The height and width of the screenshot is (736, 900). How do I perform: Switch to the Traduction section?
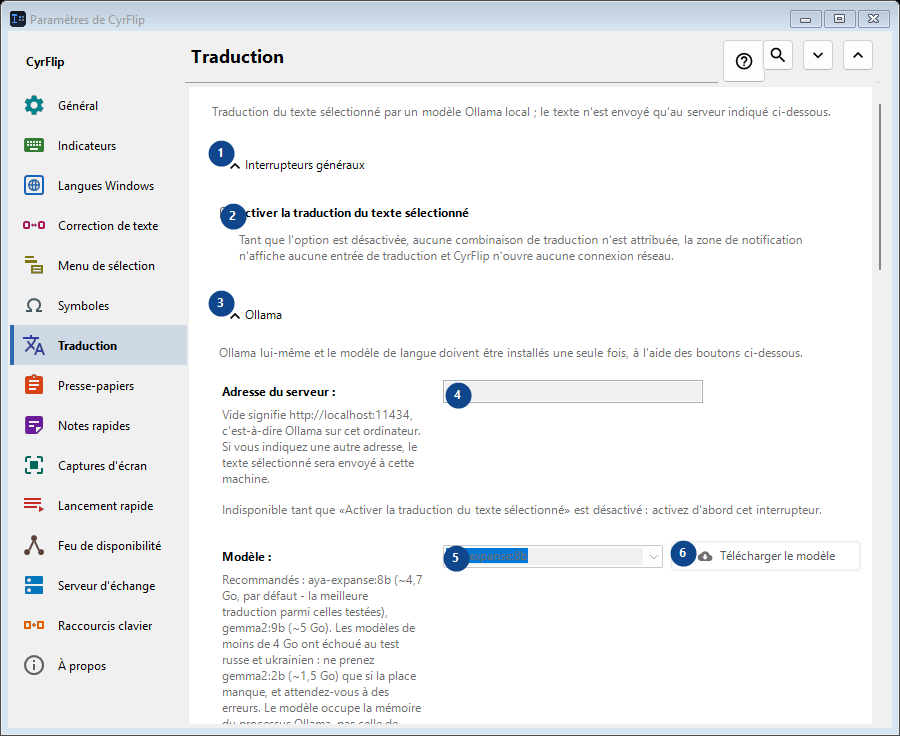pyautogui.click(x=99, y=345)
